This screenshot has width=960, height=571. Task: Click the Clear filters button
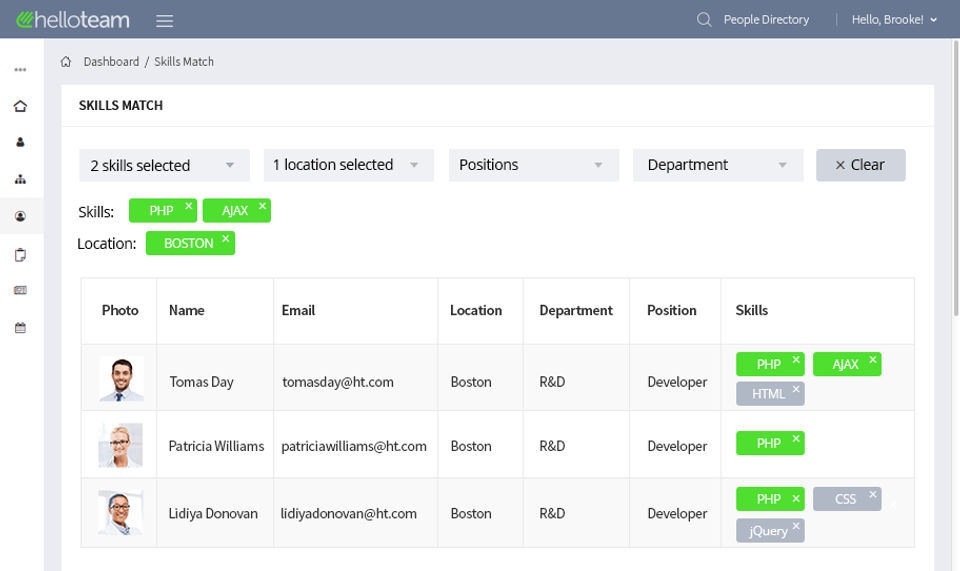coord(860,165)
